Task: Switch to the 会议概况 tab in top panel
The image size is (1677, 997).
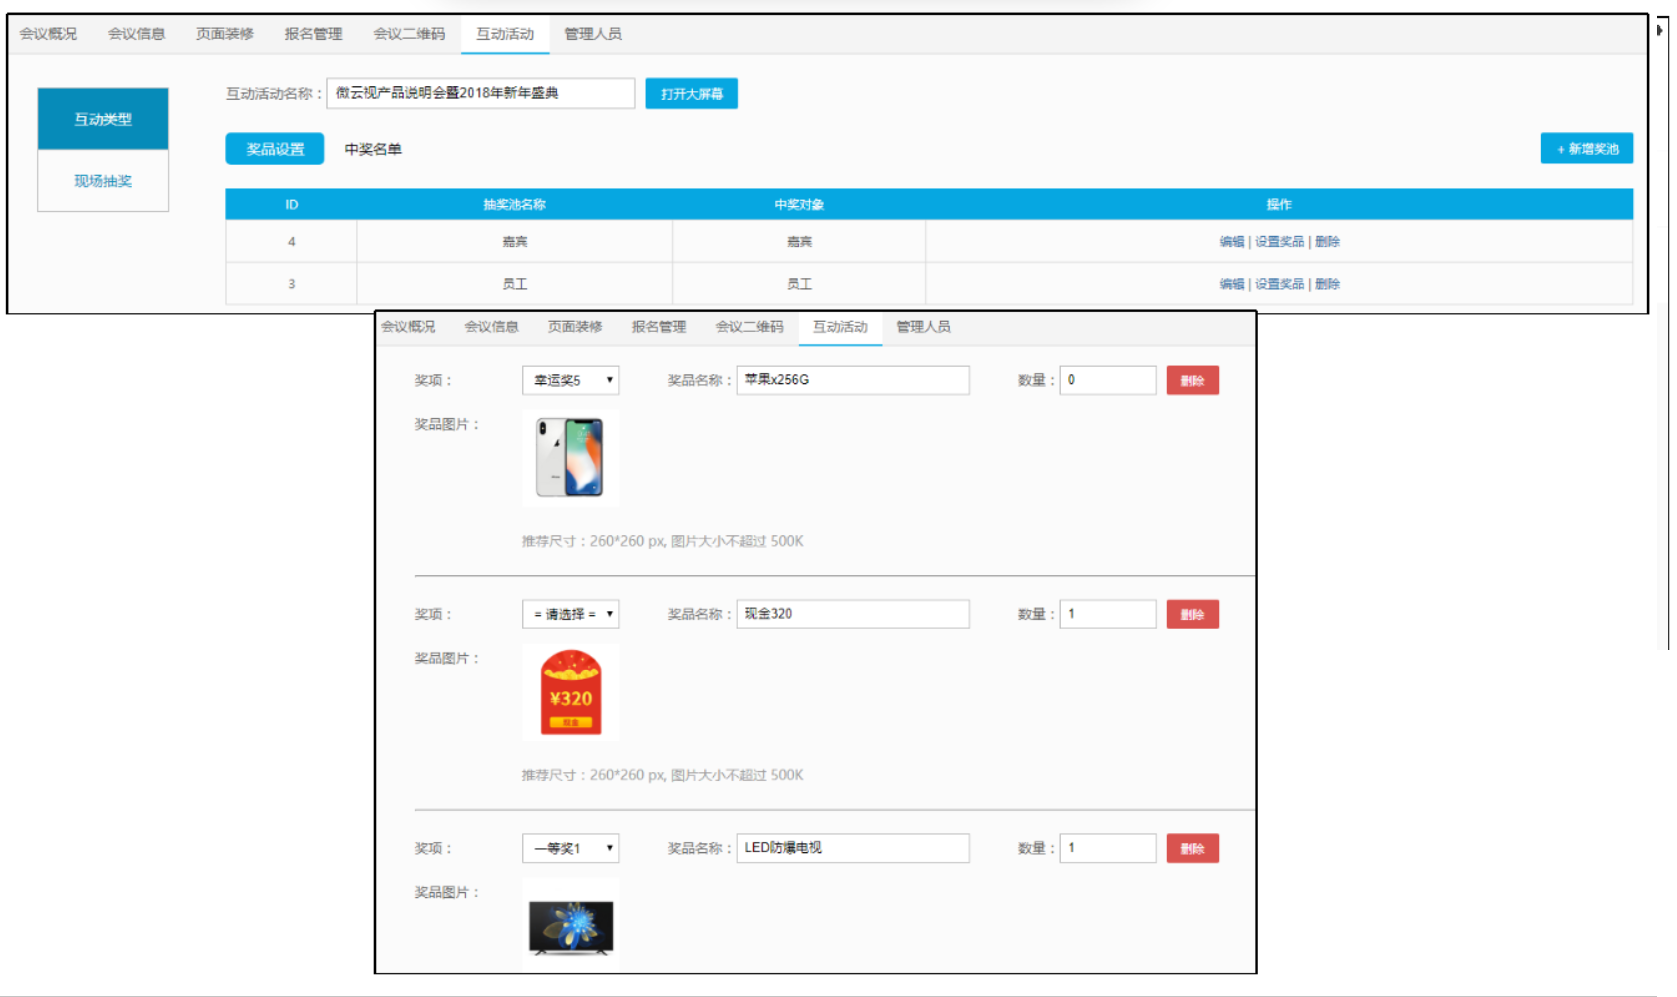Action: (48, 34)
